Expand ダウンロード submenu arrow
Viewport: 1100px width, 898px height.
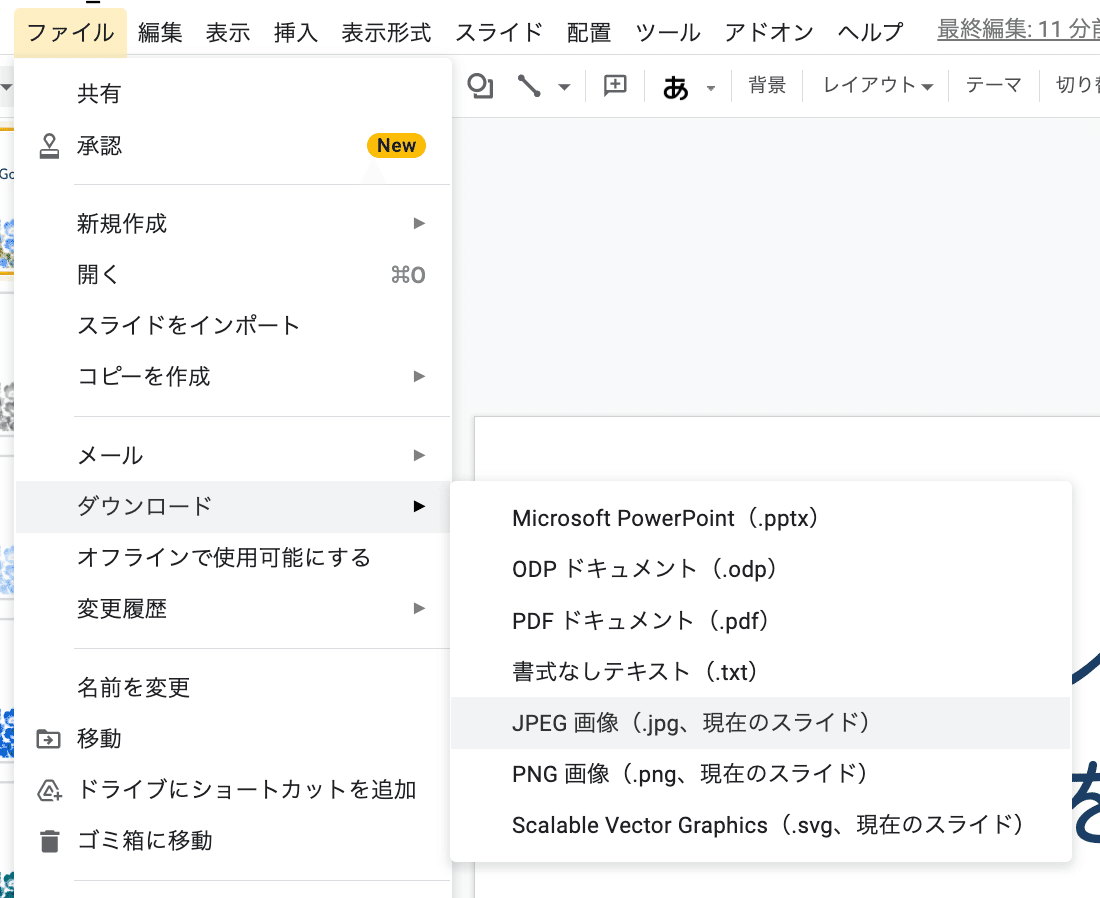(x=419, y=507)
